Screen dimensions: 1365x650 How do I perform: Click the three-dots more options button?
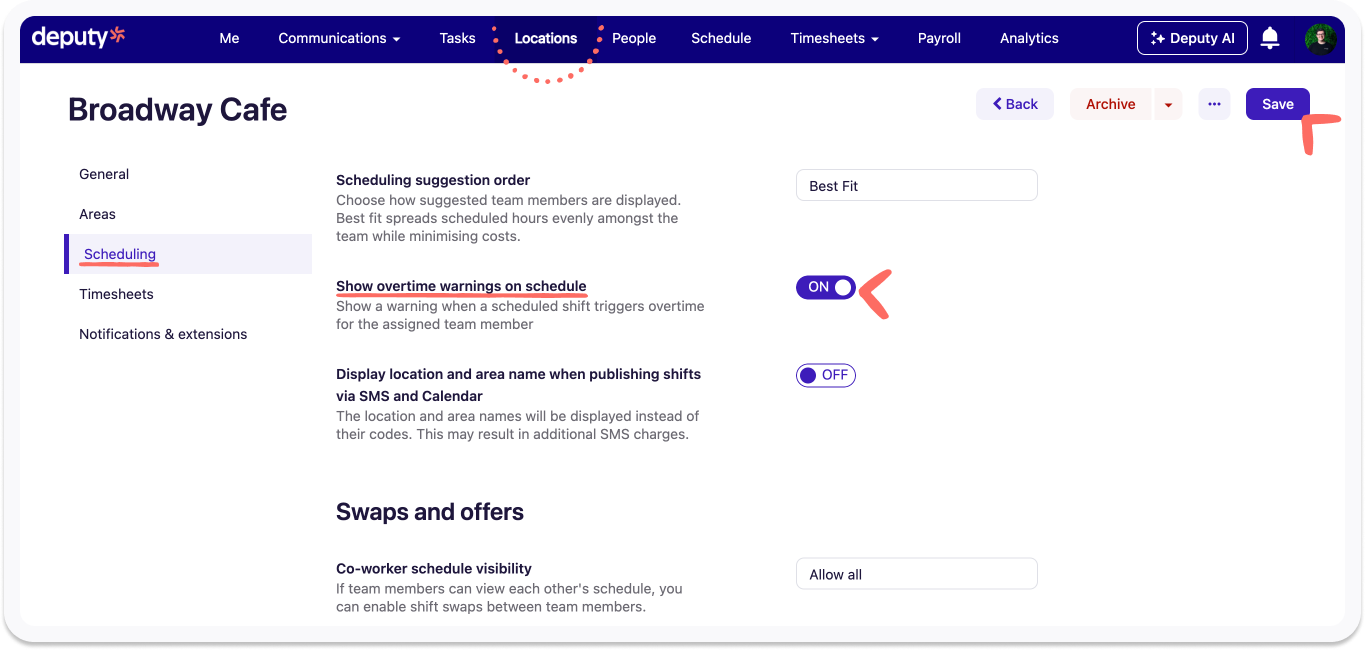tap(1214, 104)
